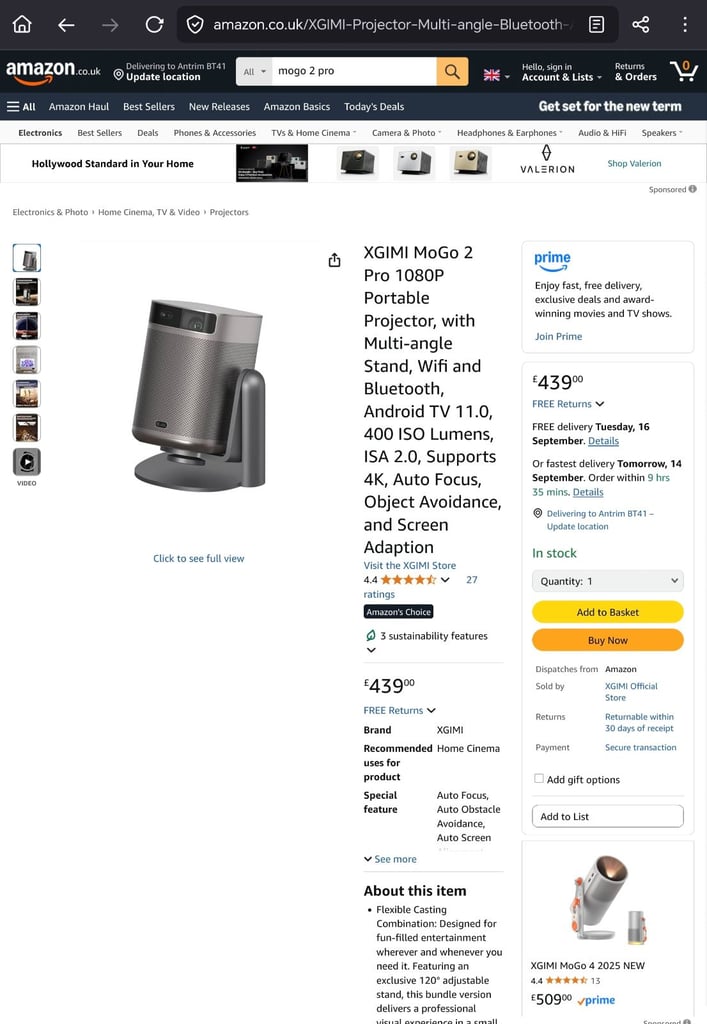707x1024 pixels.
Task: Expand See more product details
Action: [x=390, y=859]
